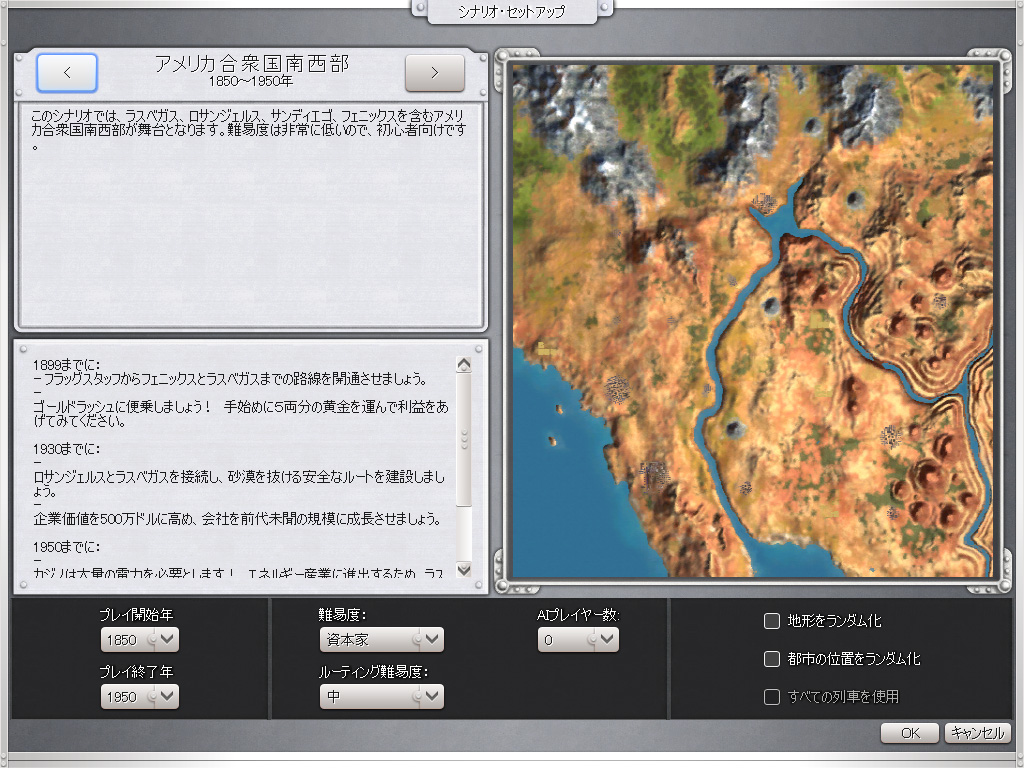Open the 難易度 dropdown showing 資本家
This screenshot has width=1024, height=768.
click(x=381, y=639)
